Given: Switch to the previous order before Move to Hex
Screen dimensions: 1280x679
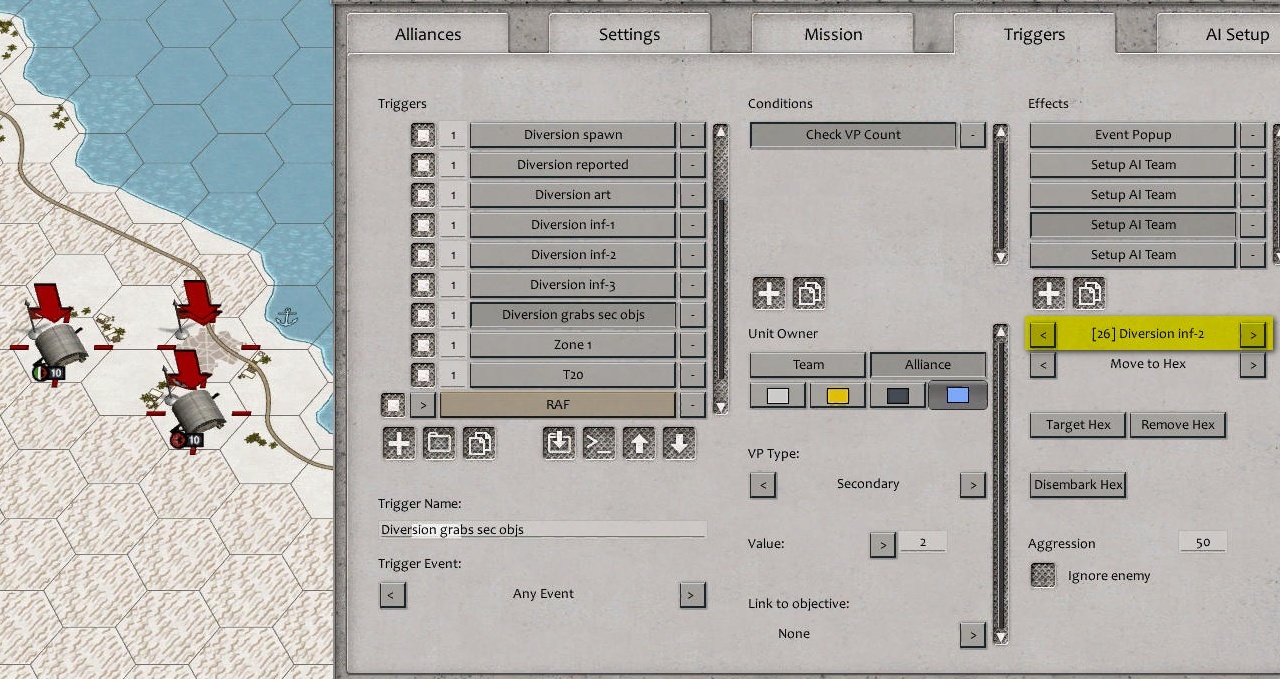Looking at the screenshot, I should [x=1043, y=364].
